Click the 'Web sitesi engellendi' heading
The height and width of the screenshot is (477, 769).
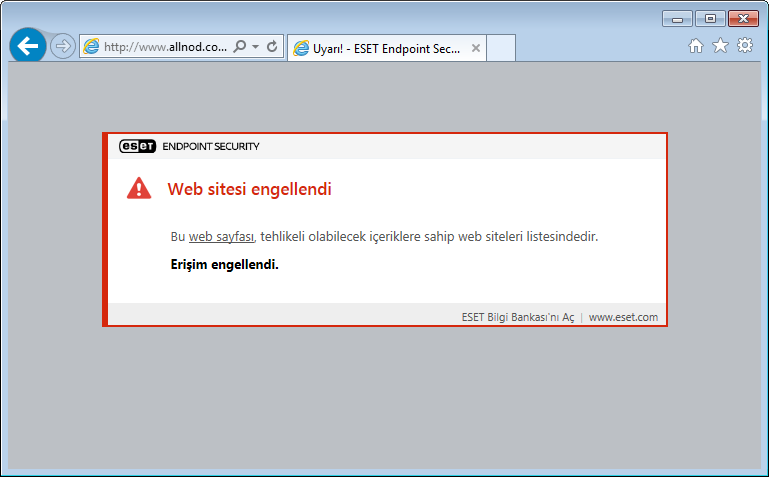pos(249,189)
